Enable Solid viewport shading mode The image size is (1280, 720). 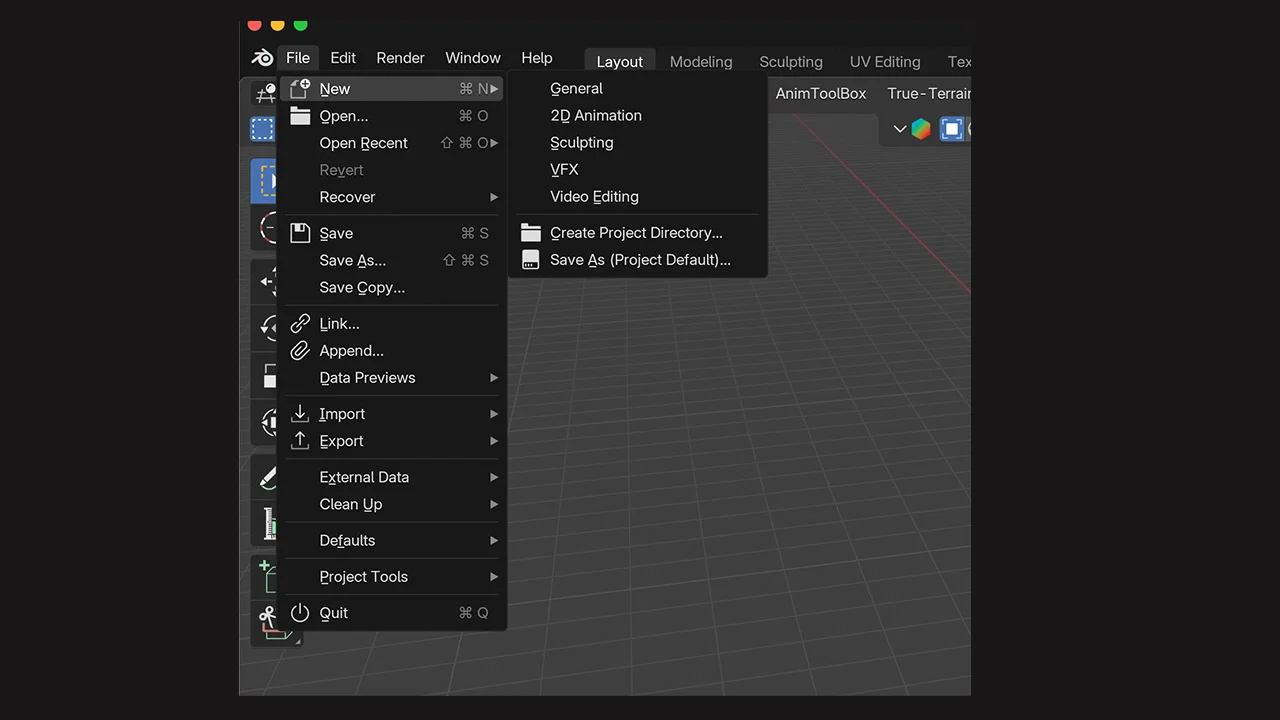(951, 128)
